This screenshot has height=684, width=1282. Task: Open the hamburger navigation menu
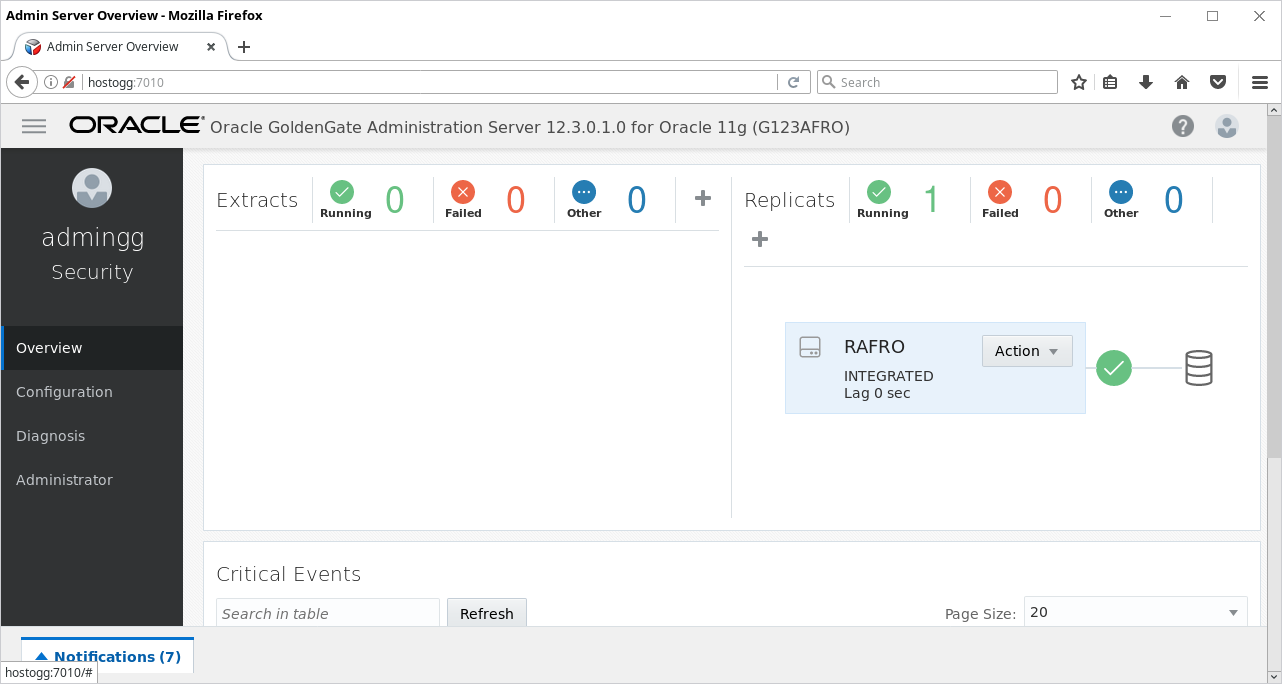pos(34,126)
